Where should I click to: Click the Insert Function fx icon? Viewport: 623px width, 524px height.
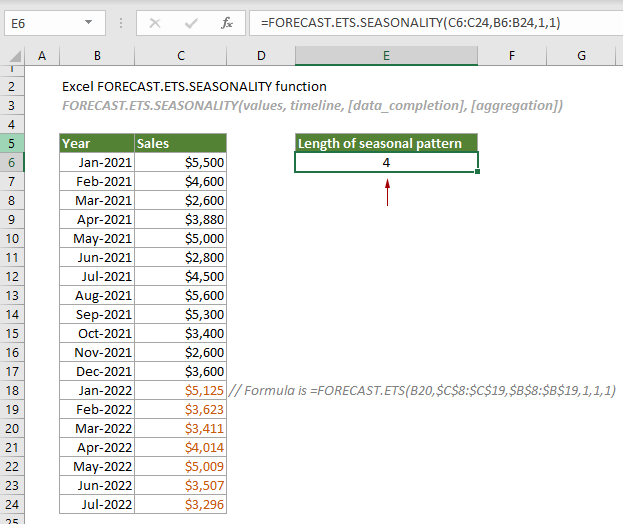click(x=227, y=19)
